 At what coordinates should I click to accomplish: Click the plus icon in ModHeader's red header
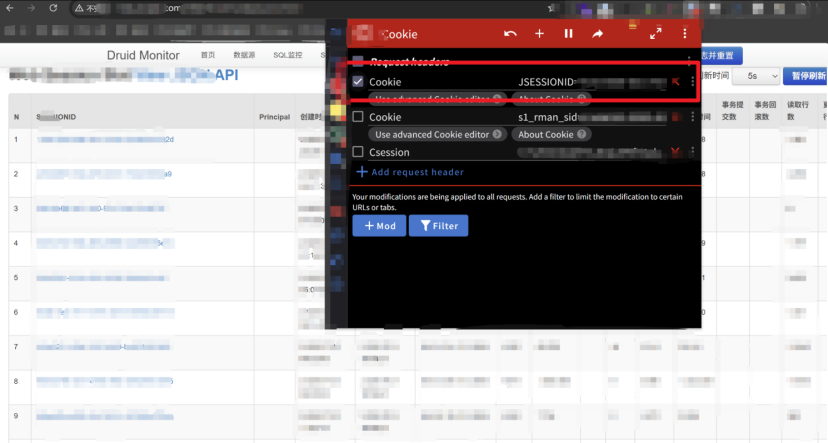tap(539, 34)
